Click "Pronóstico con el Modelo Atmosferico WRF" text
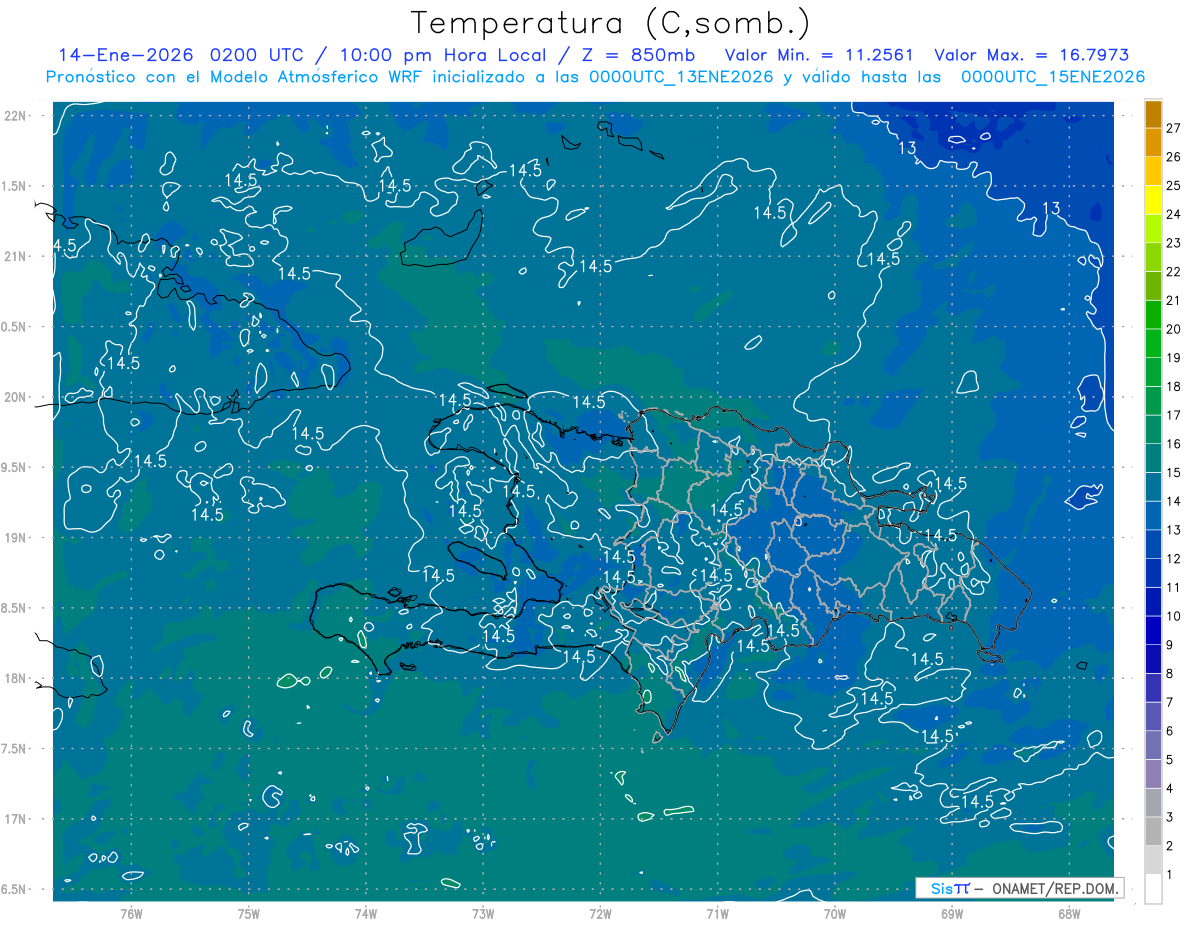The height and width of the screenshot is (927, 1200). (x=236, y=77)
